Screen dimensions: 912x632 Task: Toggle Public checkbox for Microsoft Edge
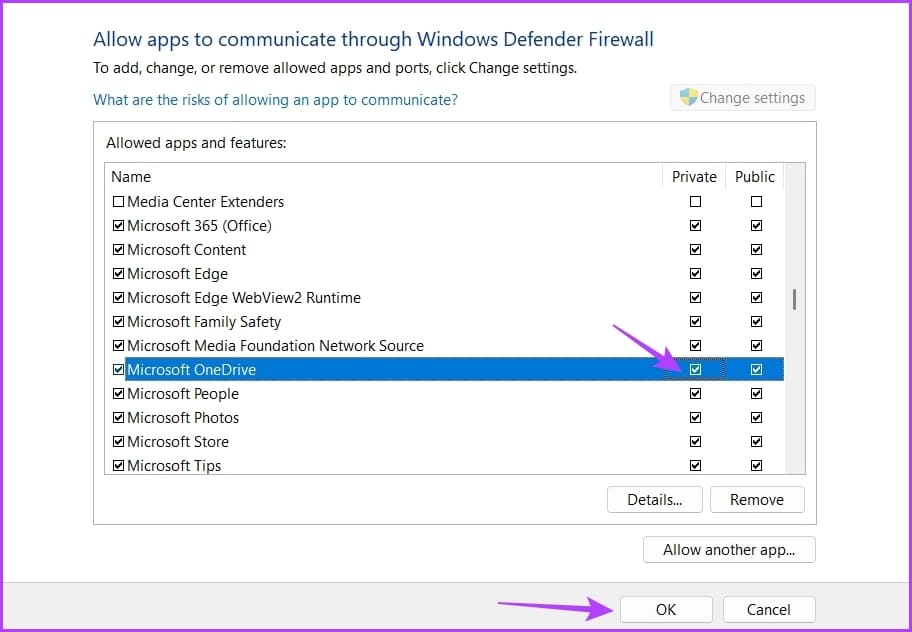[x=756, y=273]
